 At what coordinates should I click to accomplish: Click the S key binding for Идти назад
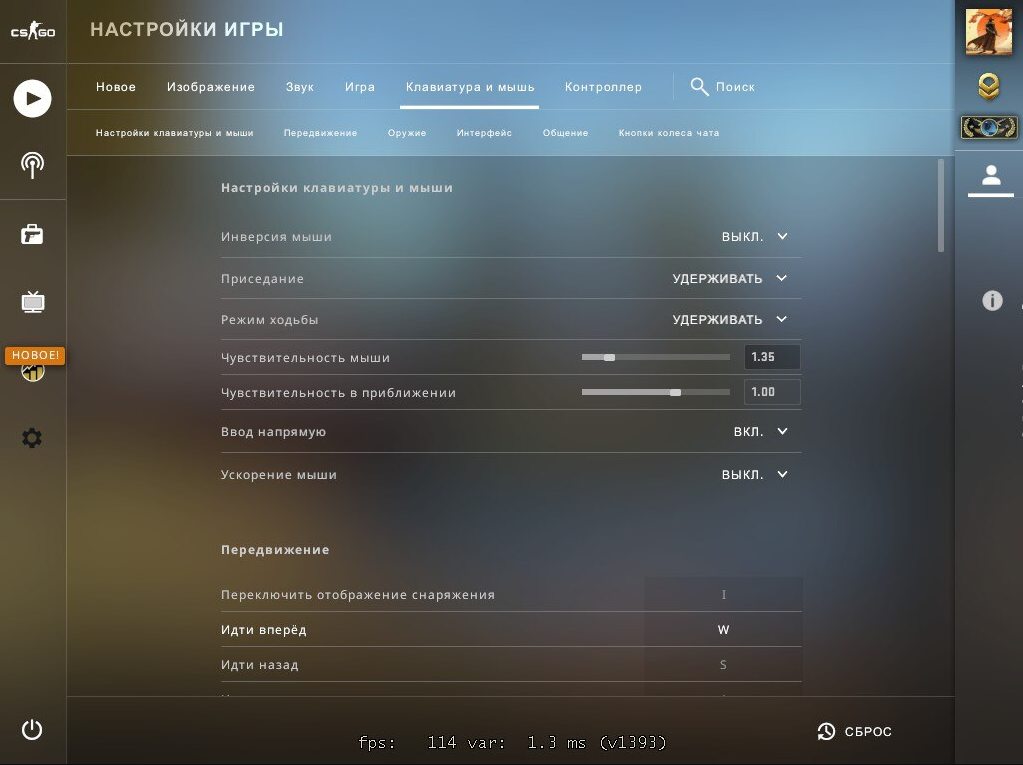723,665
